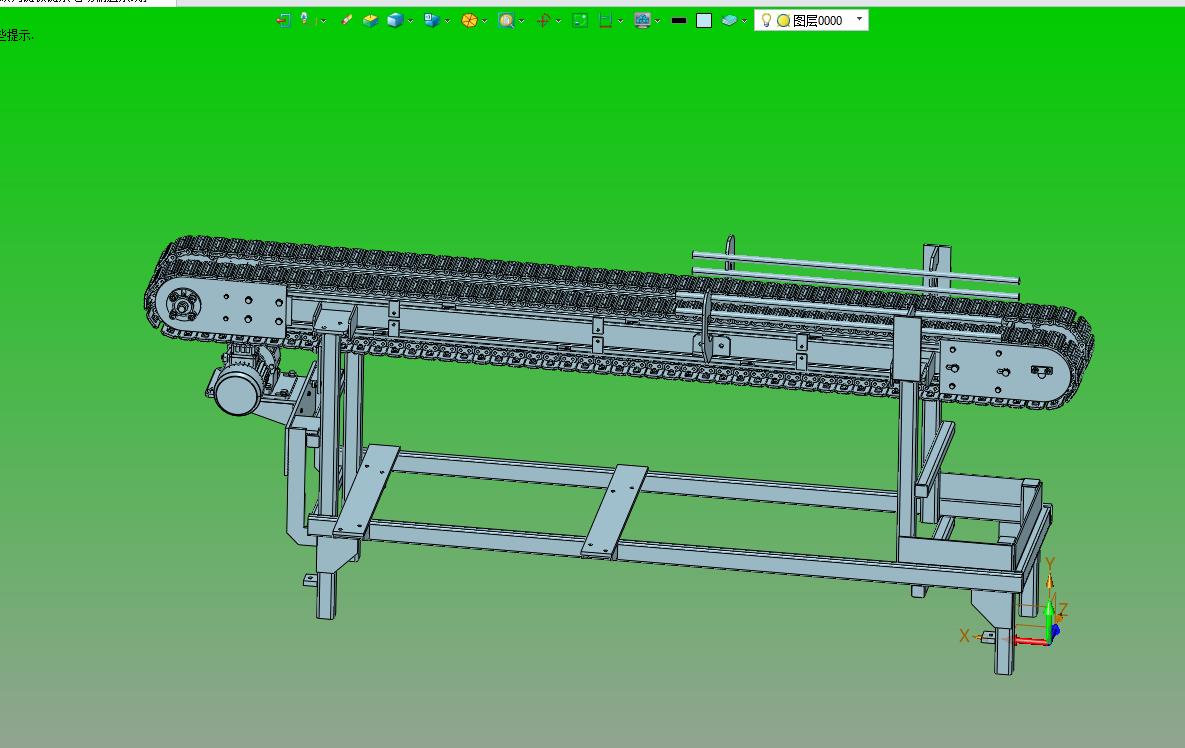Click the exit icon in the toolbar
Screen dimensions: 1185x748
point(283,20)
